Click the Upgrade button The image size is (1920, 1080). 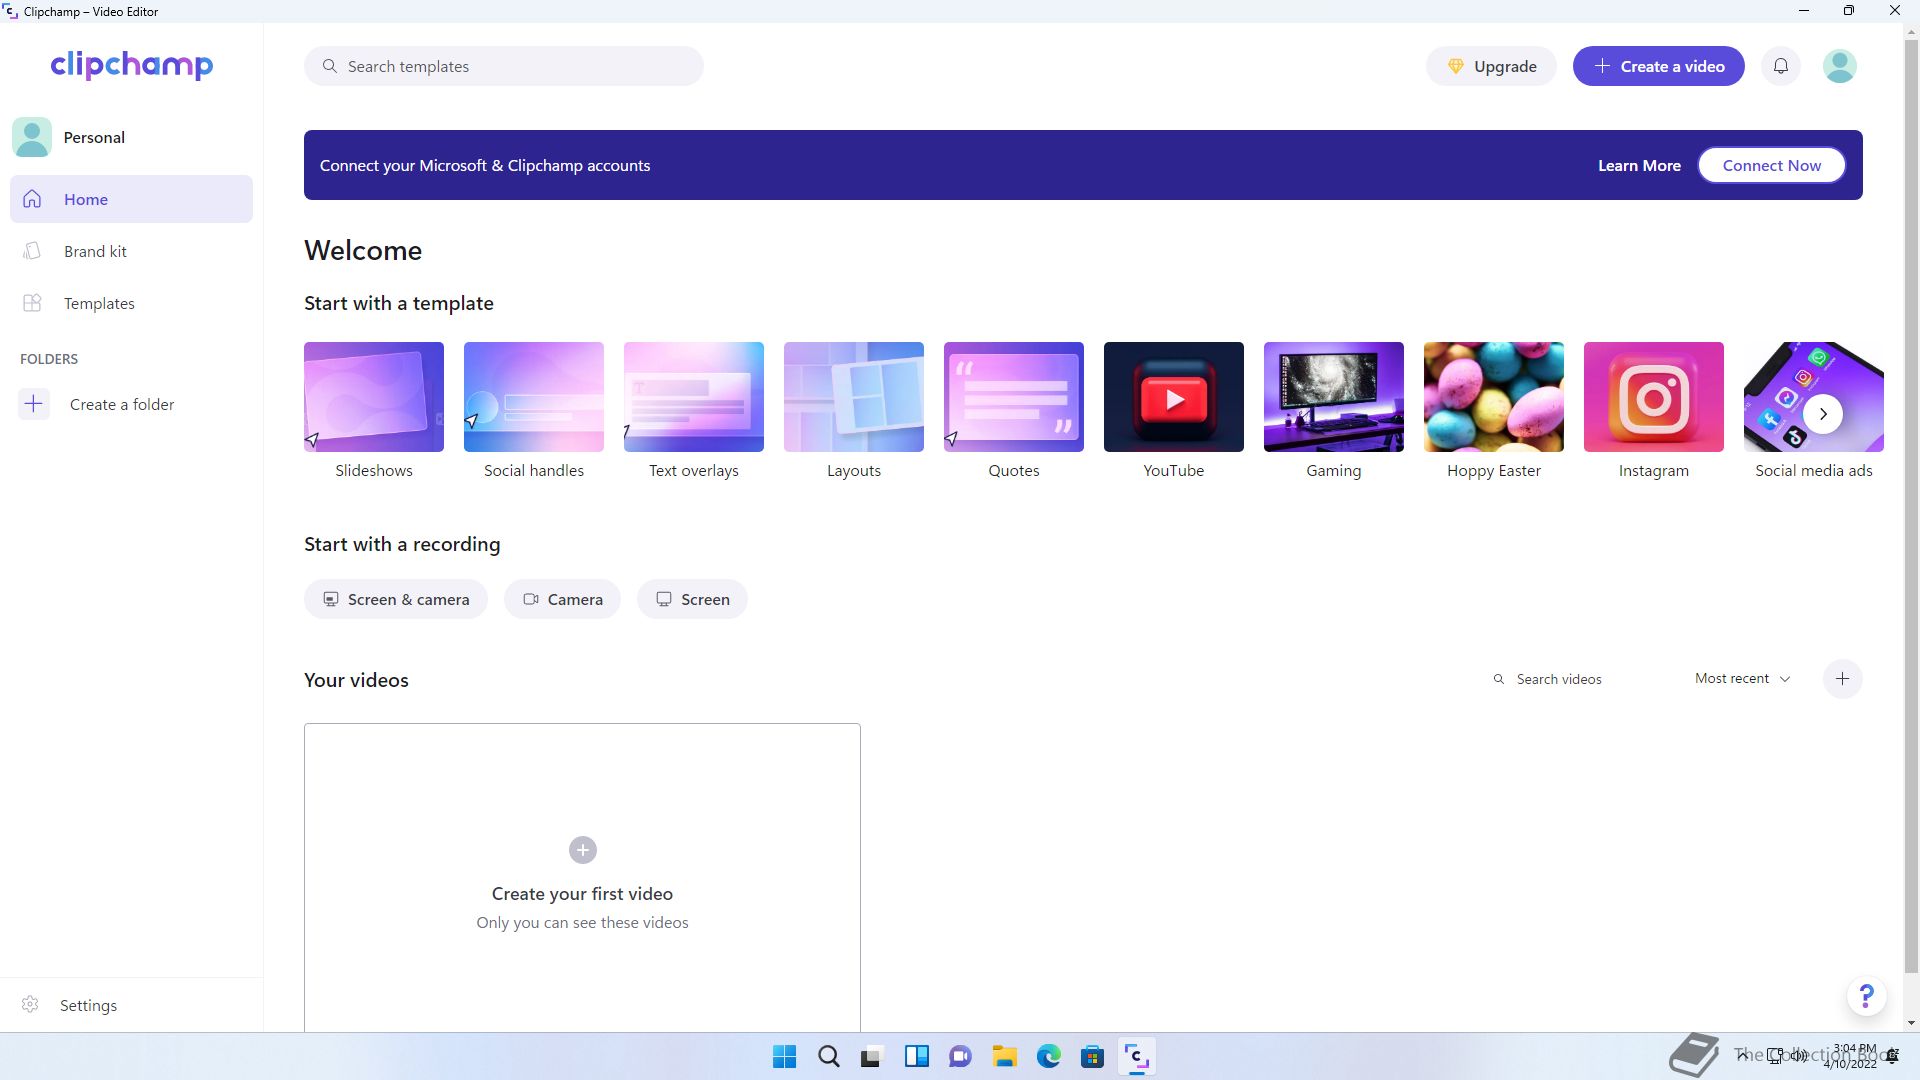click(x=1491, y=66)
